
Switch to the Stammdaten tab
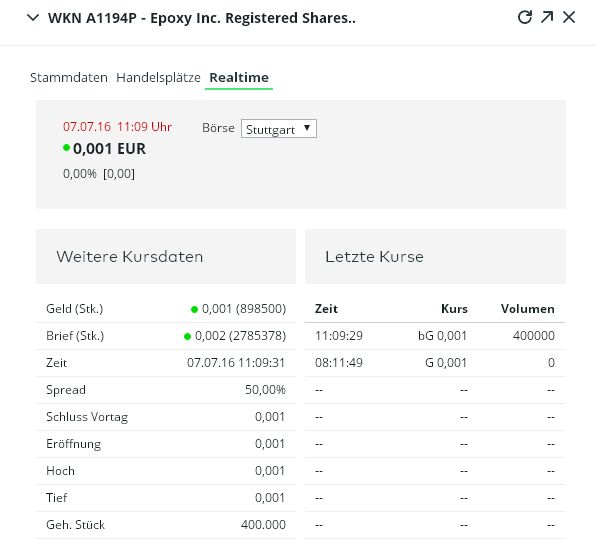tap(69, 78)
